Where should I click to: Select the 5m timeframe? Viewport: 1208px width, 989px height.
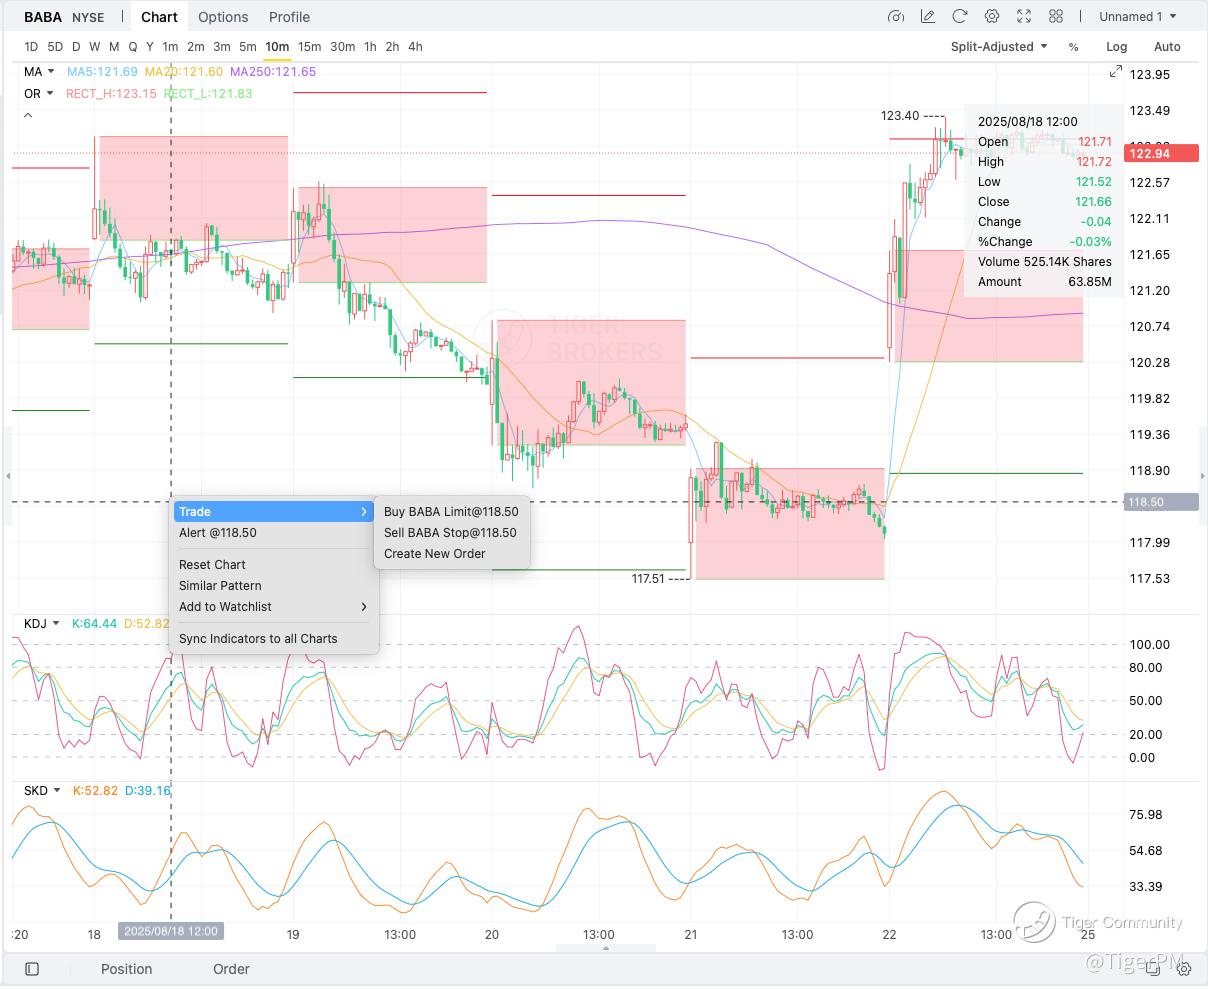coord(248,46)
